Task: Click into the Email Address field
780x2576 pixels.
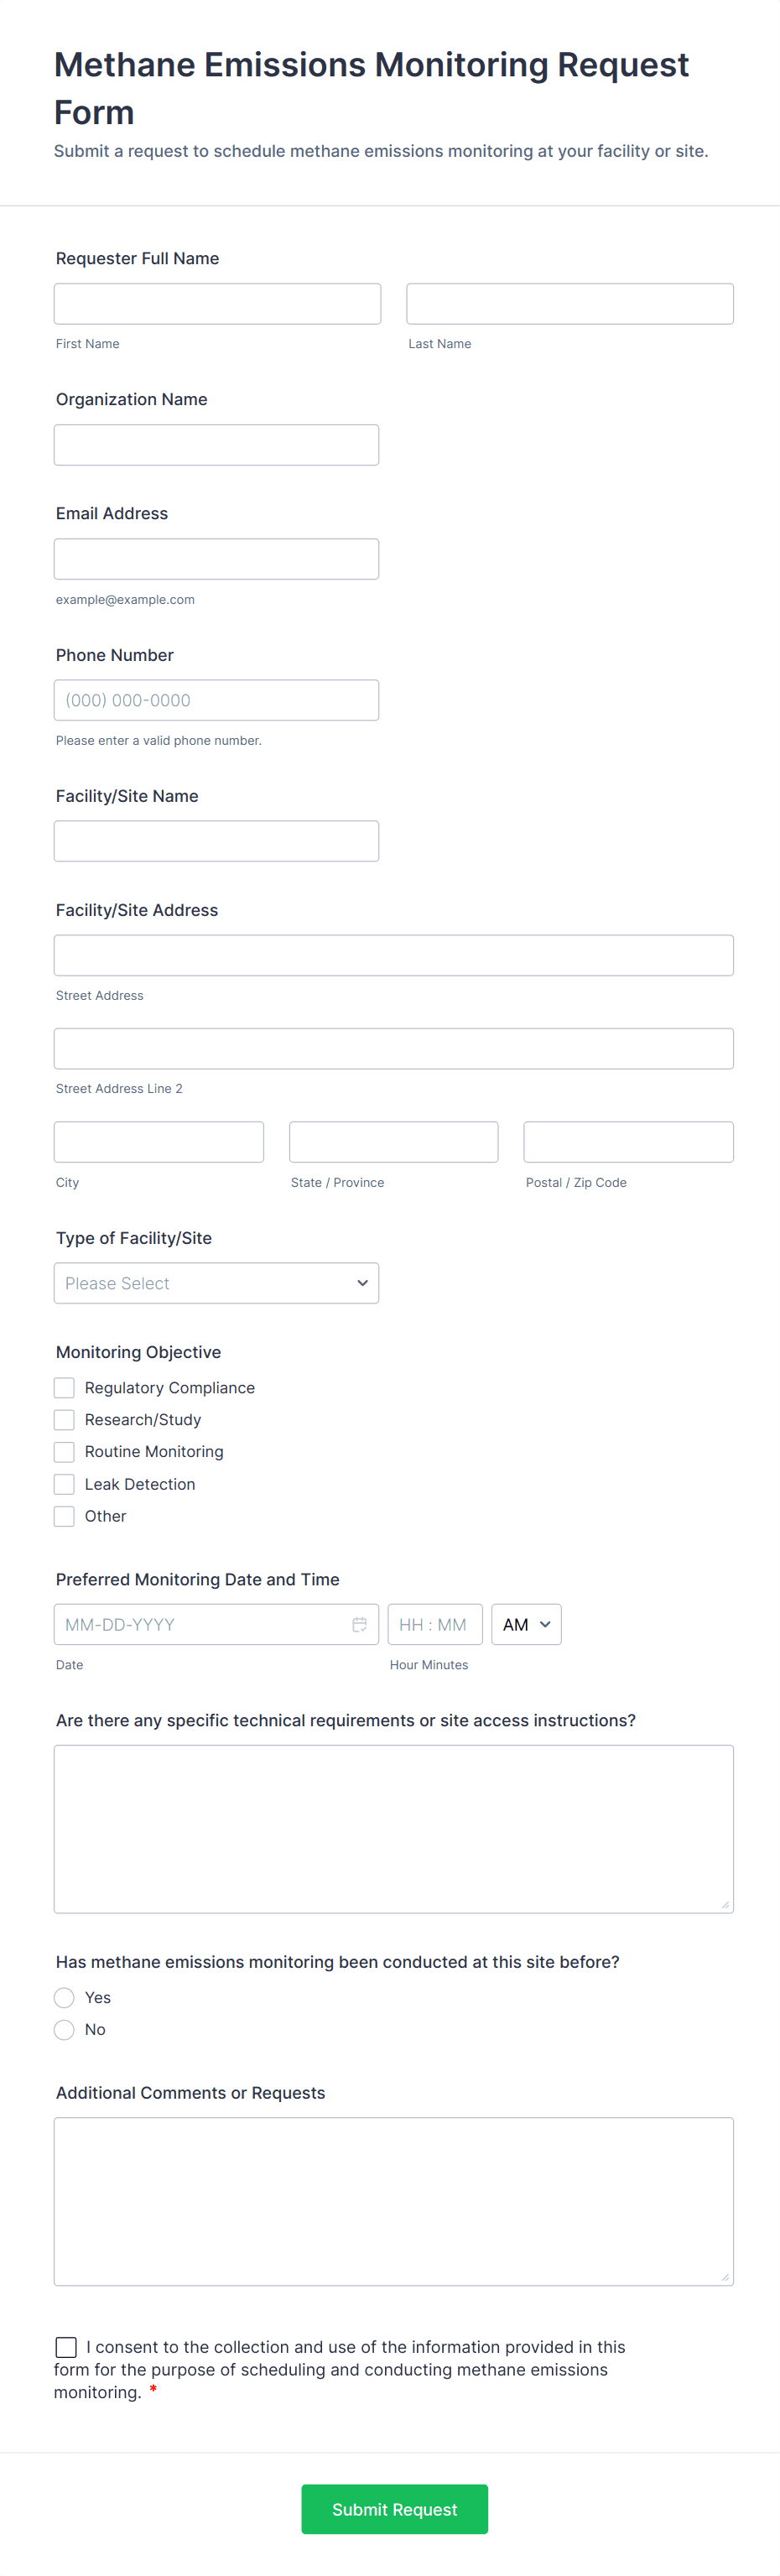Action: tap(216, 559)
